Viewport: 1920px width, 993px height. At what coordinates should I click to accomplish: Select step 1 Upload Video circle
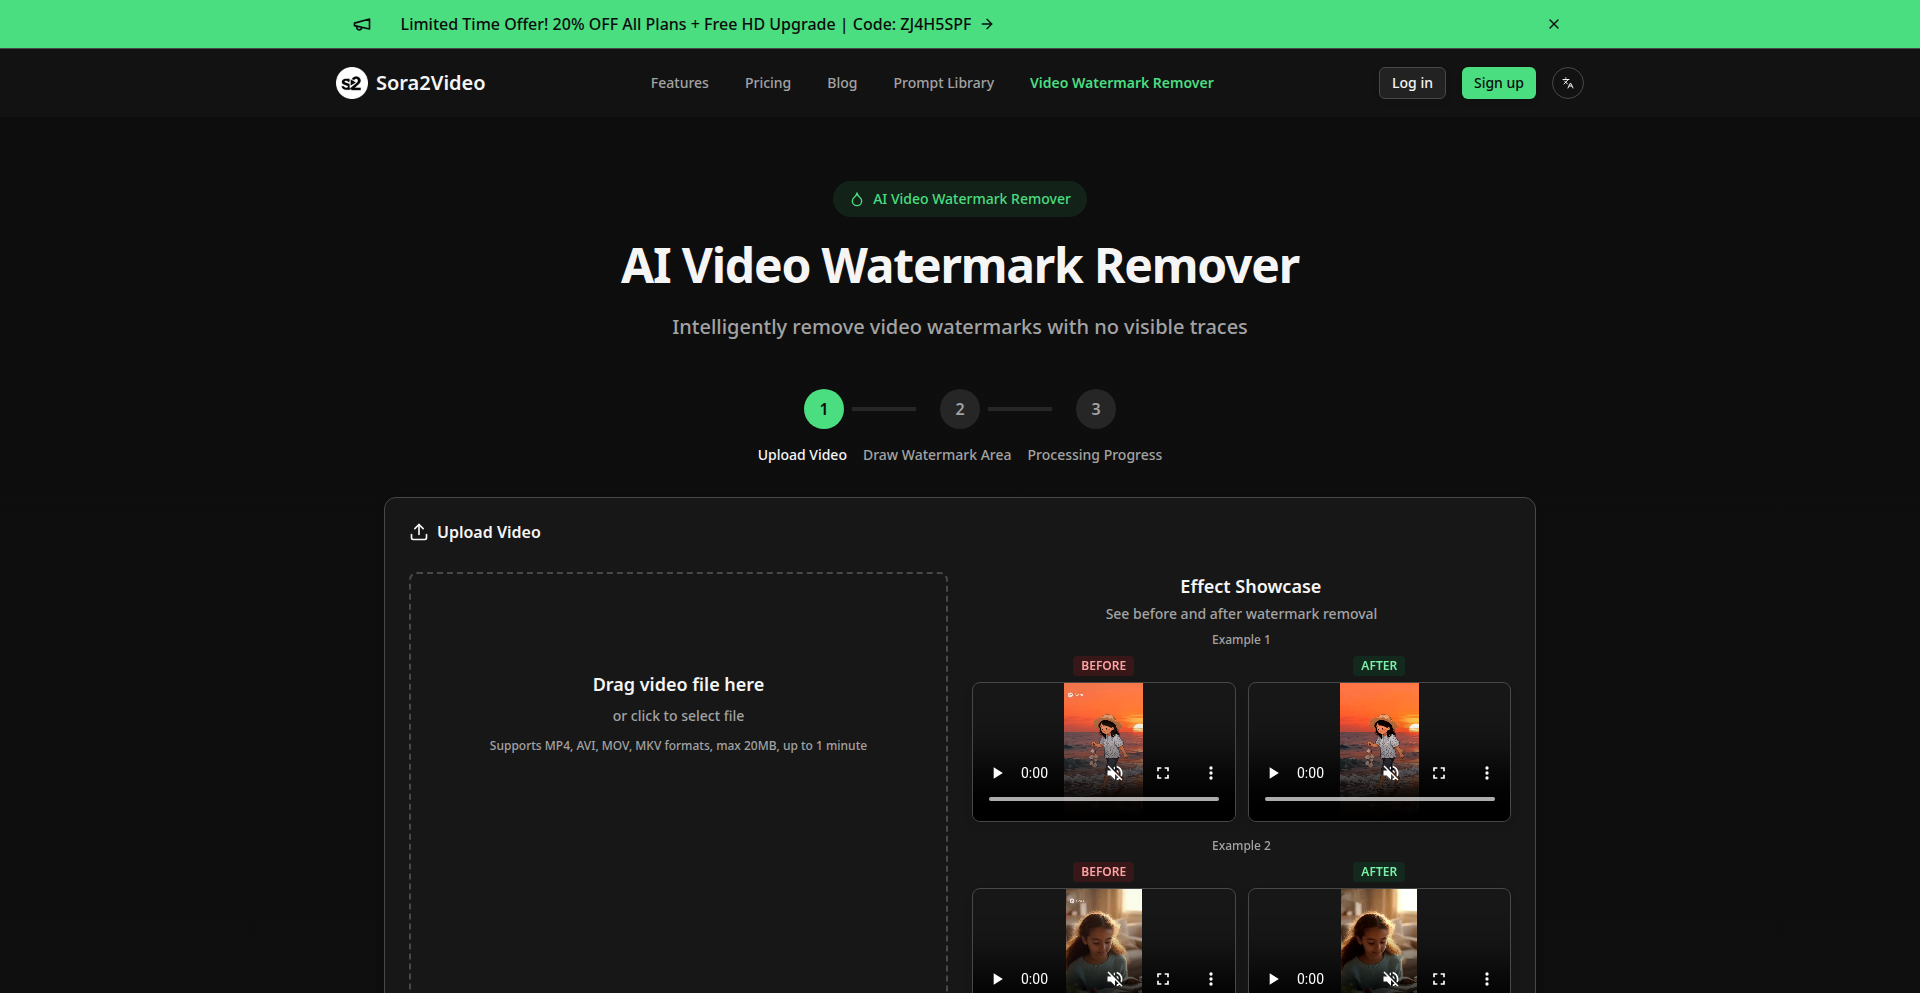tap(824, 409)
